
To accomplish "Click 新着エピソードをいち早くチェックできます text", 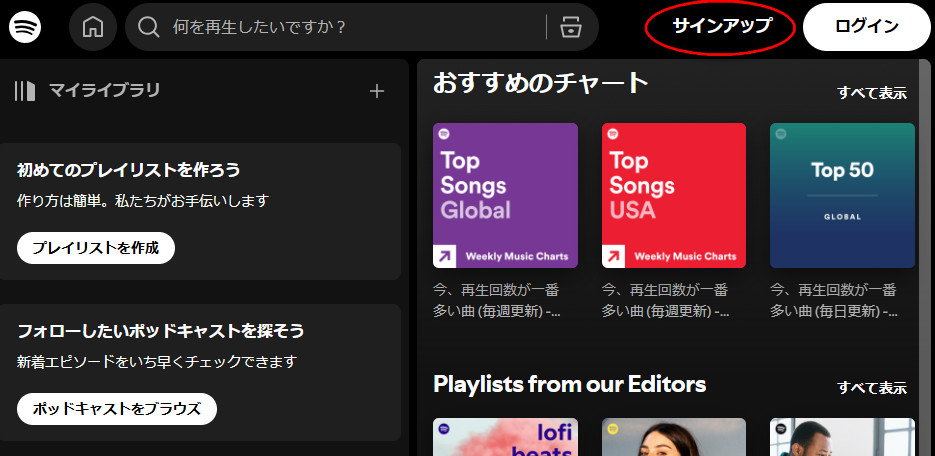I will 157,362.
